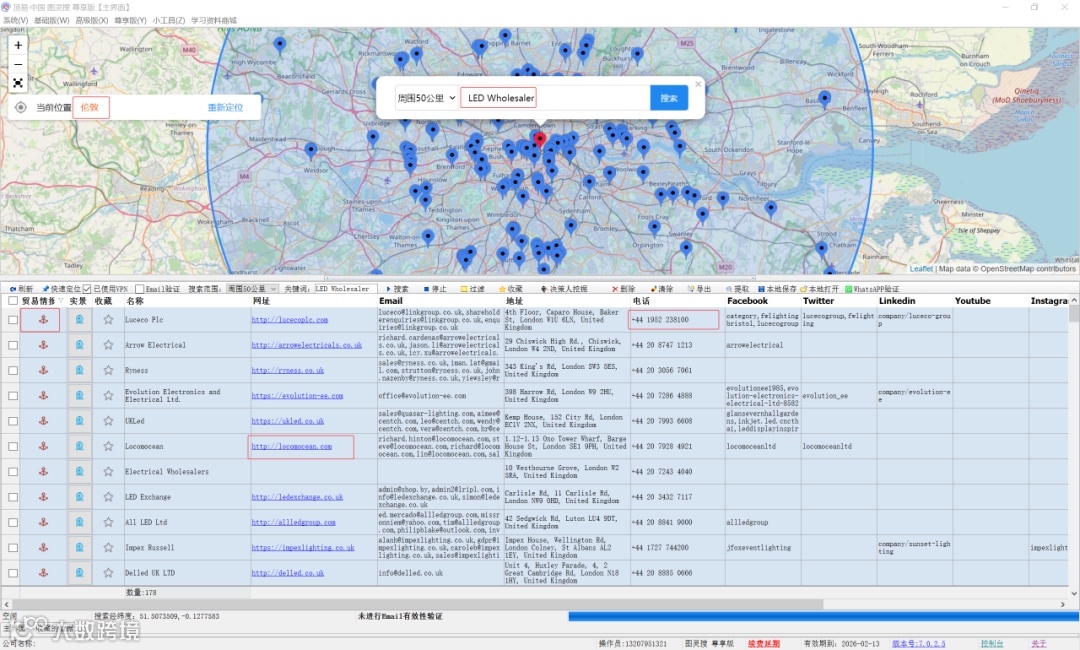This screenshot has height=650, width=1080.
Task: Open the 高级版(X) menu
Action: (92, 20)
